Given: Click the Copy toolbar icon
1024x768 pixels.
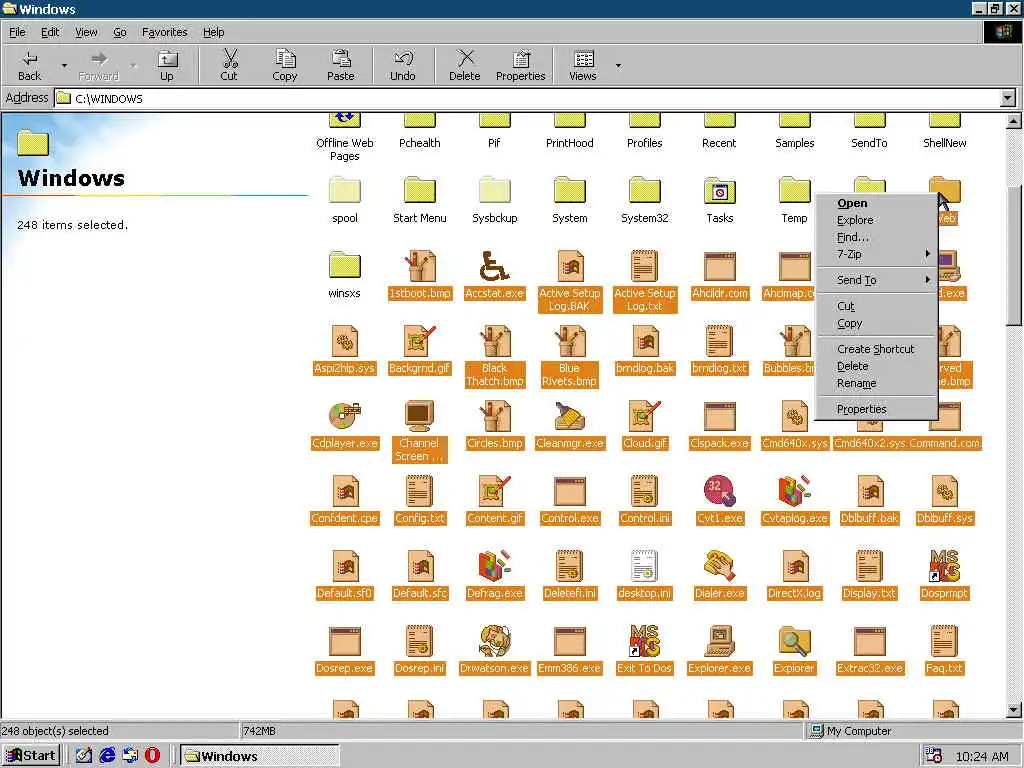Looking at the screenshot, I should pyautogui.click(x=285, y=59).
